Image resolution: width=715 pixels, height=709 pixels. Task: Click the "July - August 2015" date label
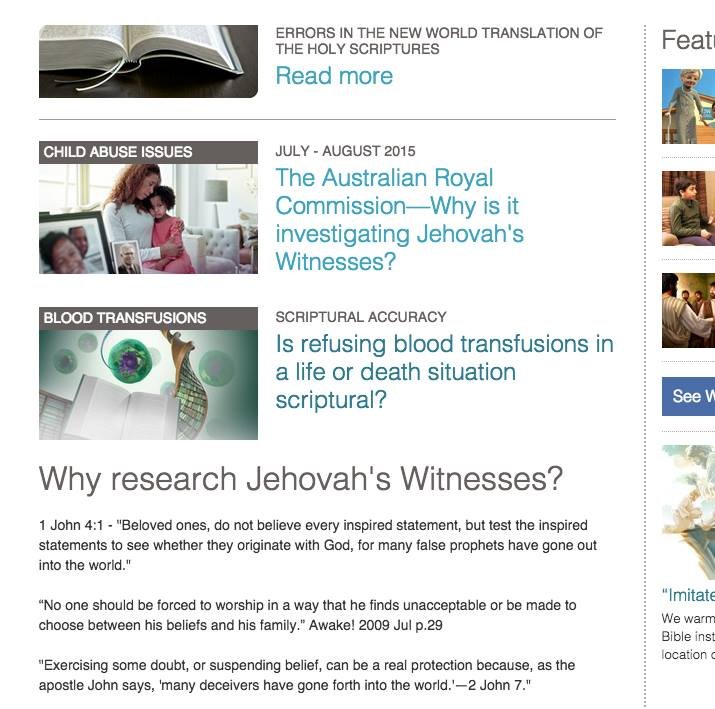pyautogui.click(x=345, y=151)
